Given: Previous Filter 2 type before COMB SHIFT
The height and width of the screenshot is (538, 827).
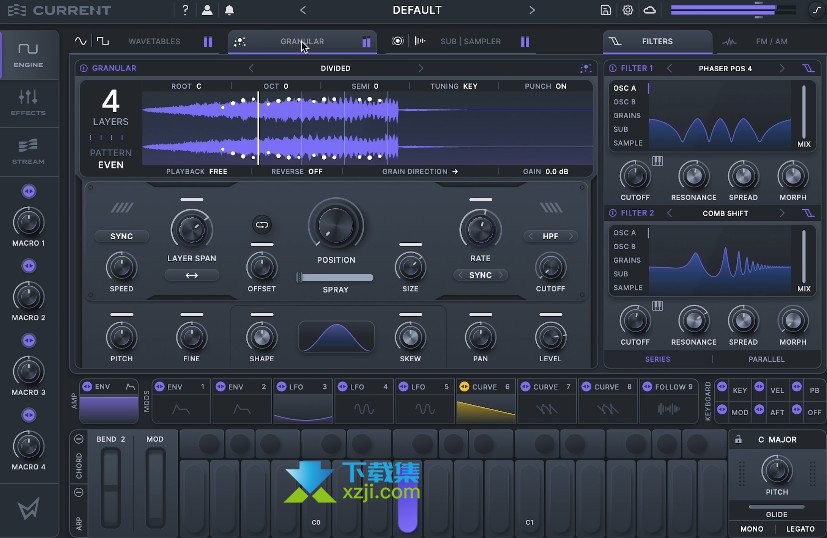Looking at the screenshot, I should tap(669, 213).
